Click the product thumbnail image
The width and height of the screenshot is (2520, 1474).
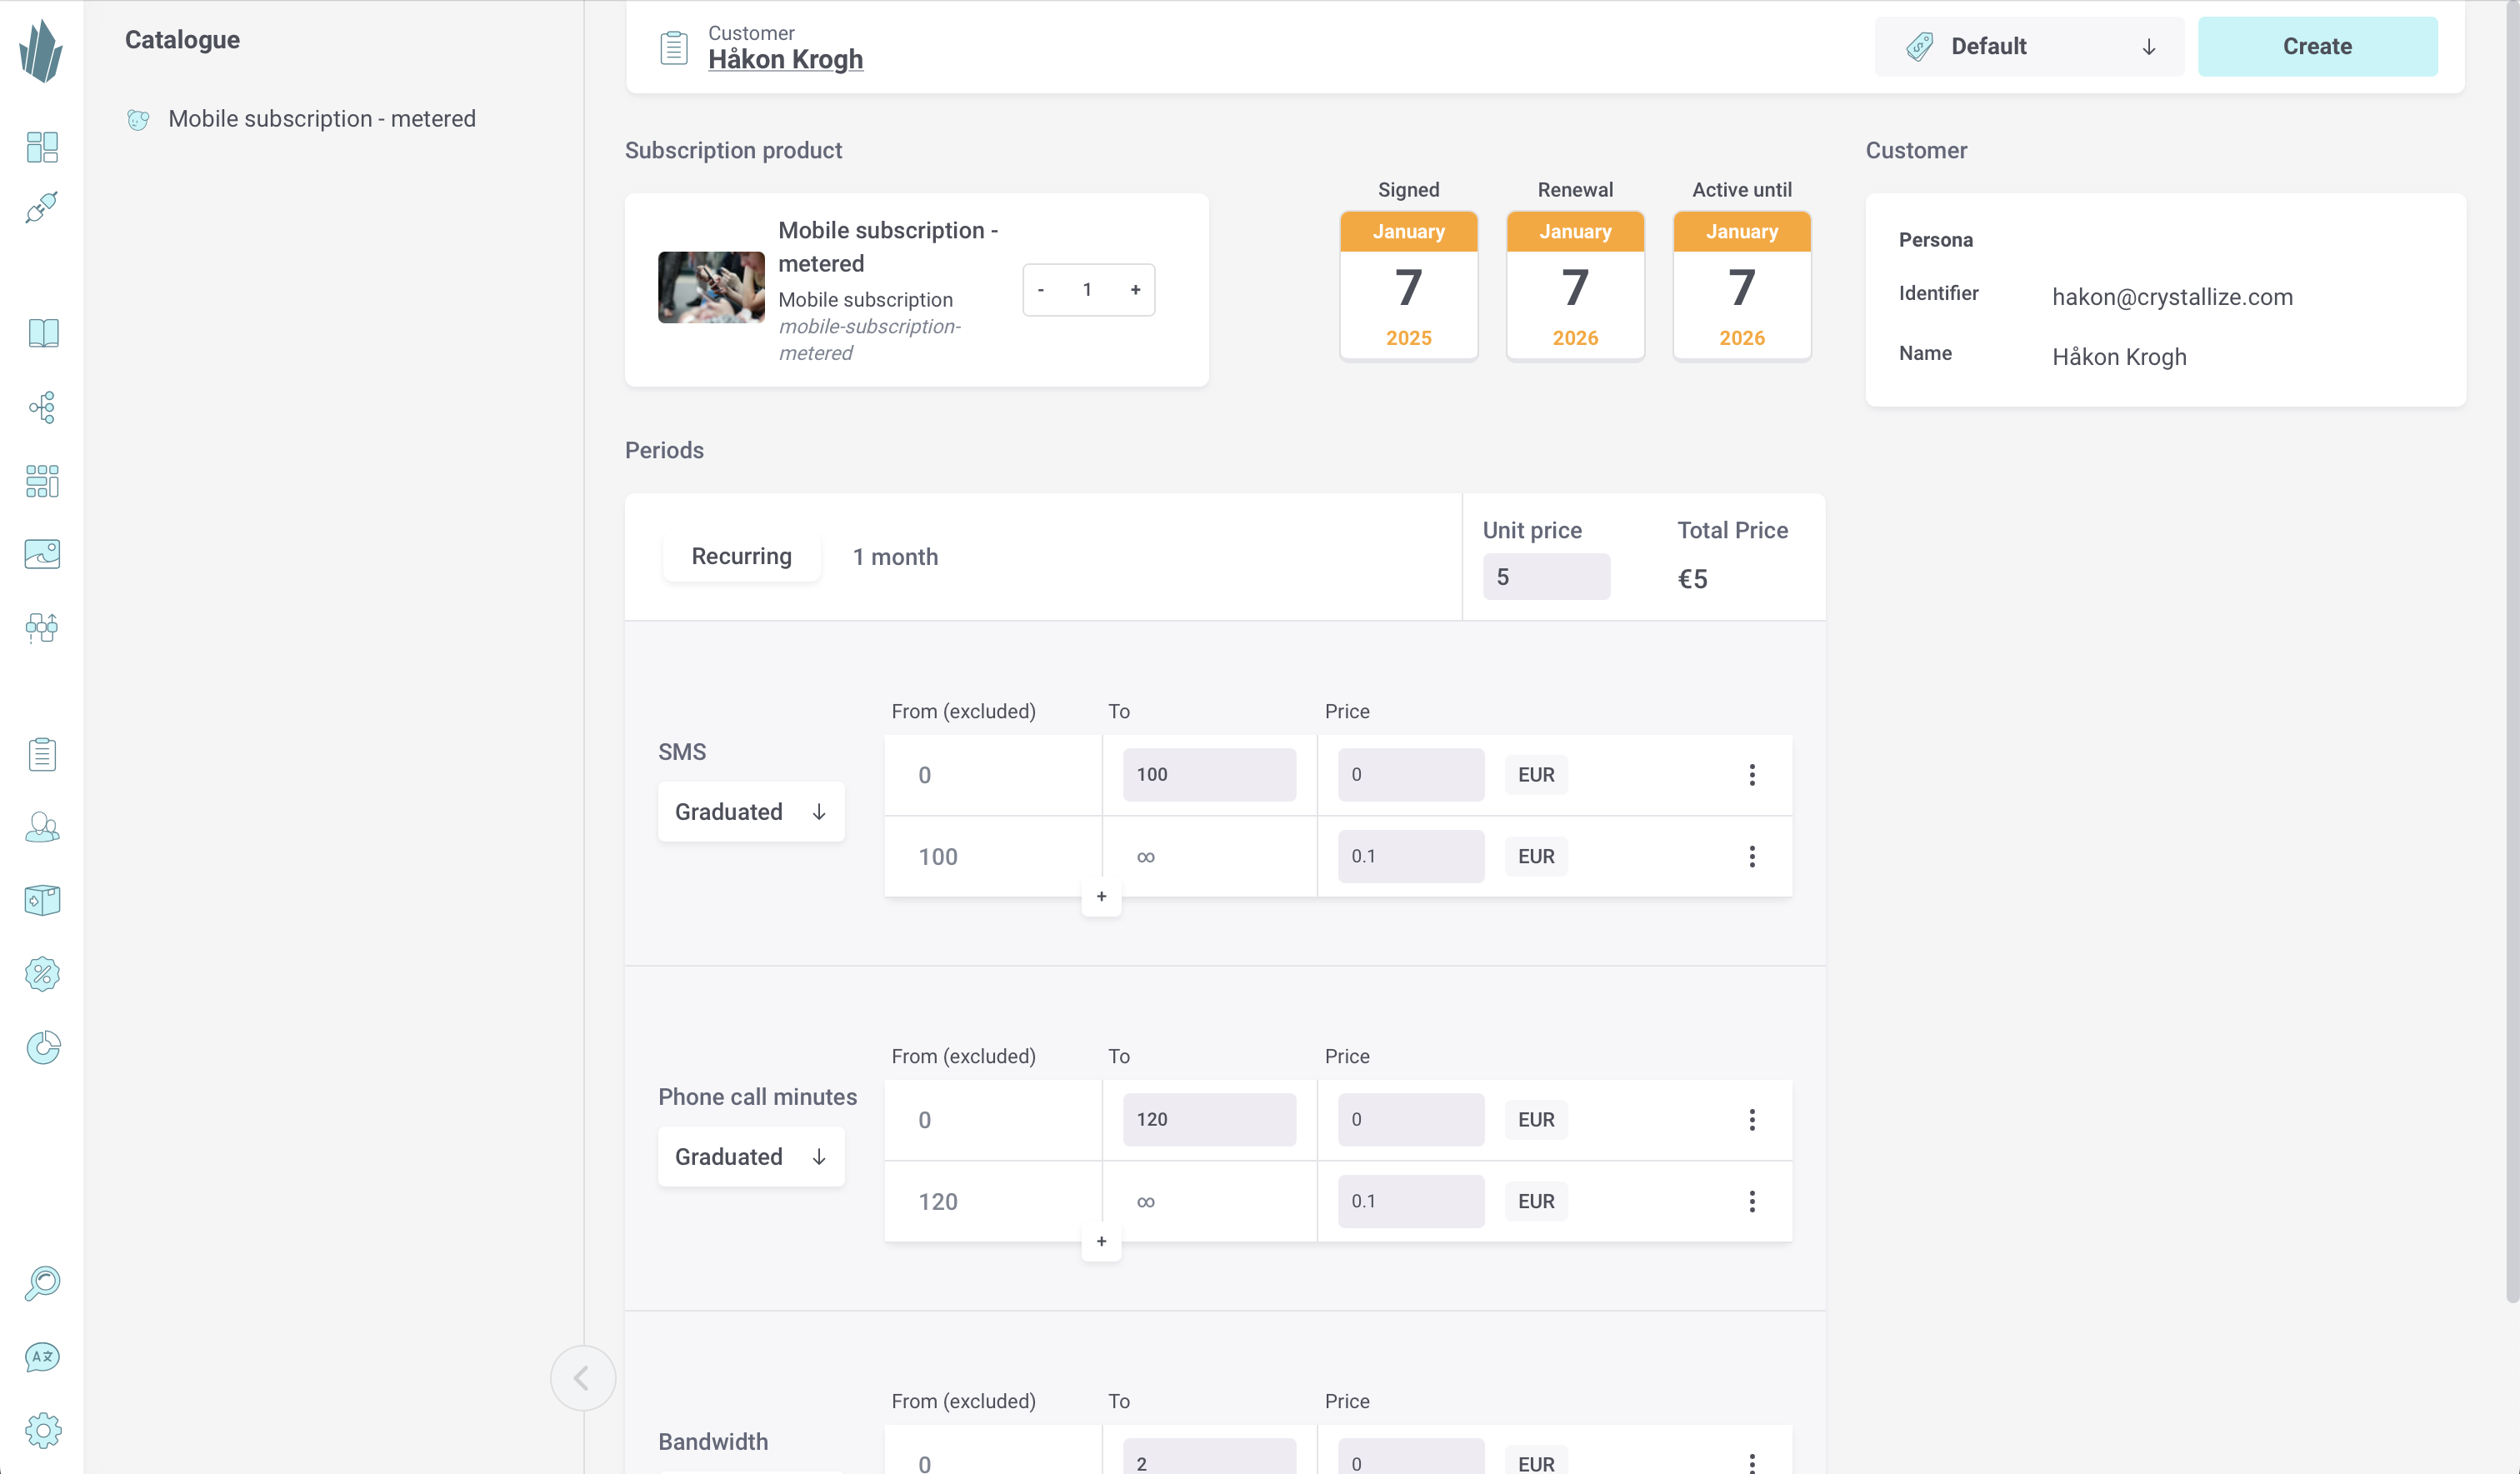pos(711,287)
